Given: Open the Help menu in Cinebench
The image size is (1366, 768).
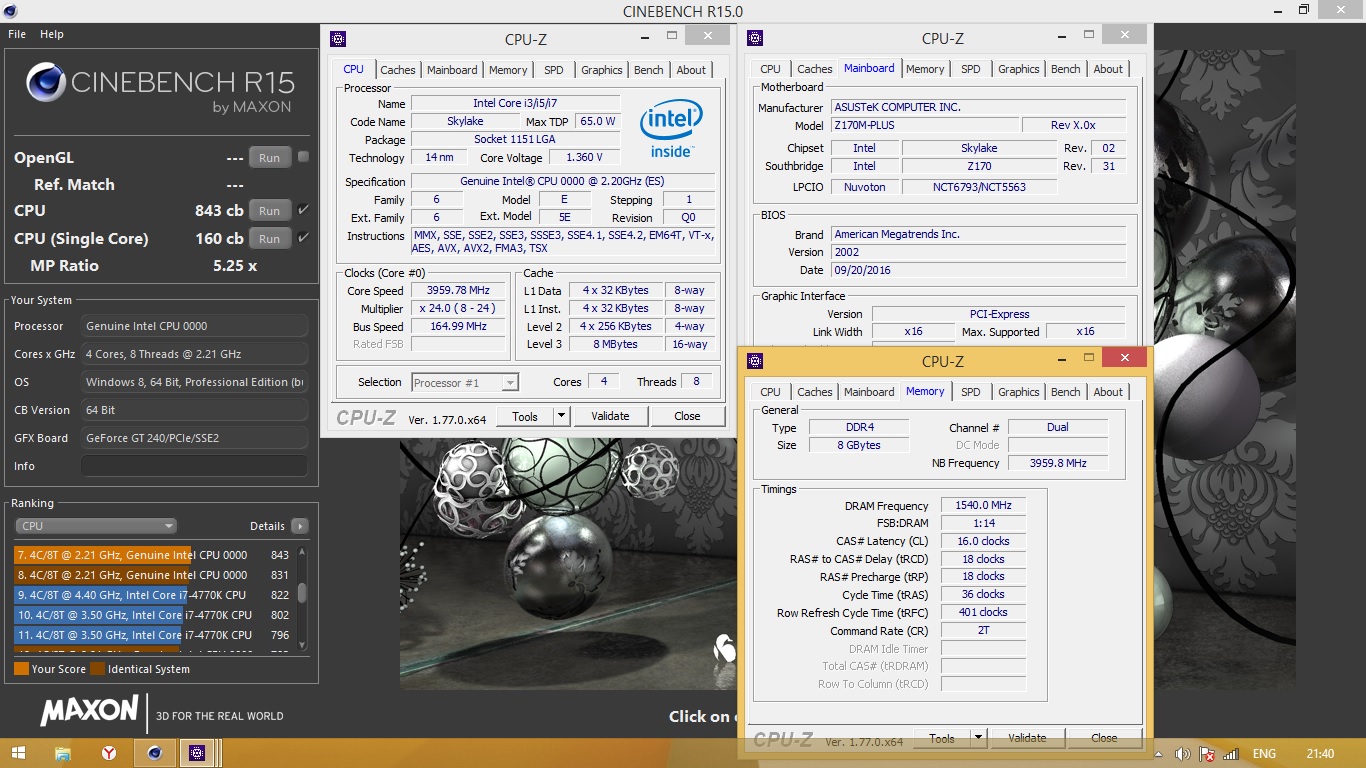Looking at the screenshot, I should point(52,34).
